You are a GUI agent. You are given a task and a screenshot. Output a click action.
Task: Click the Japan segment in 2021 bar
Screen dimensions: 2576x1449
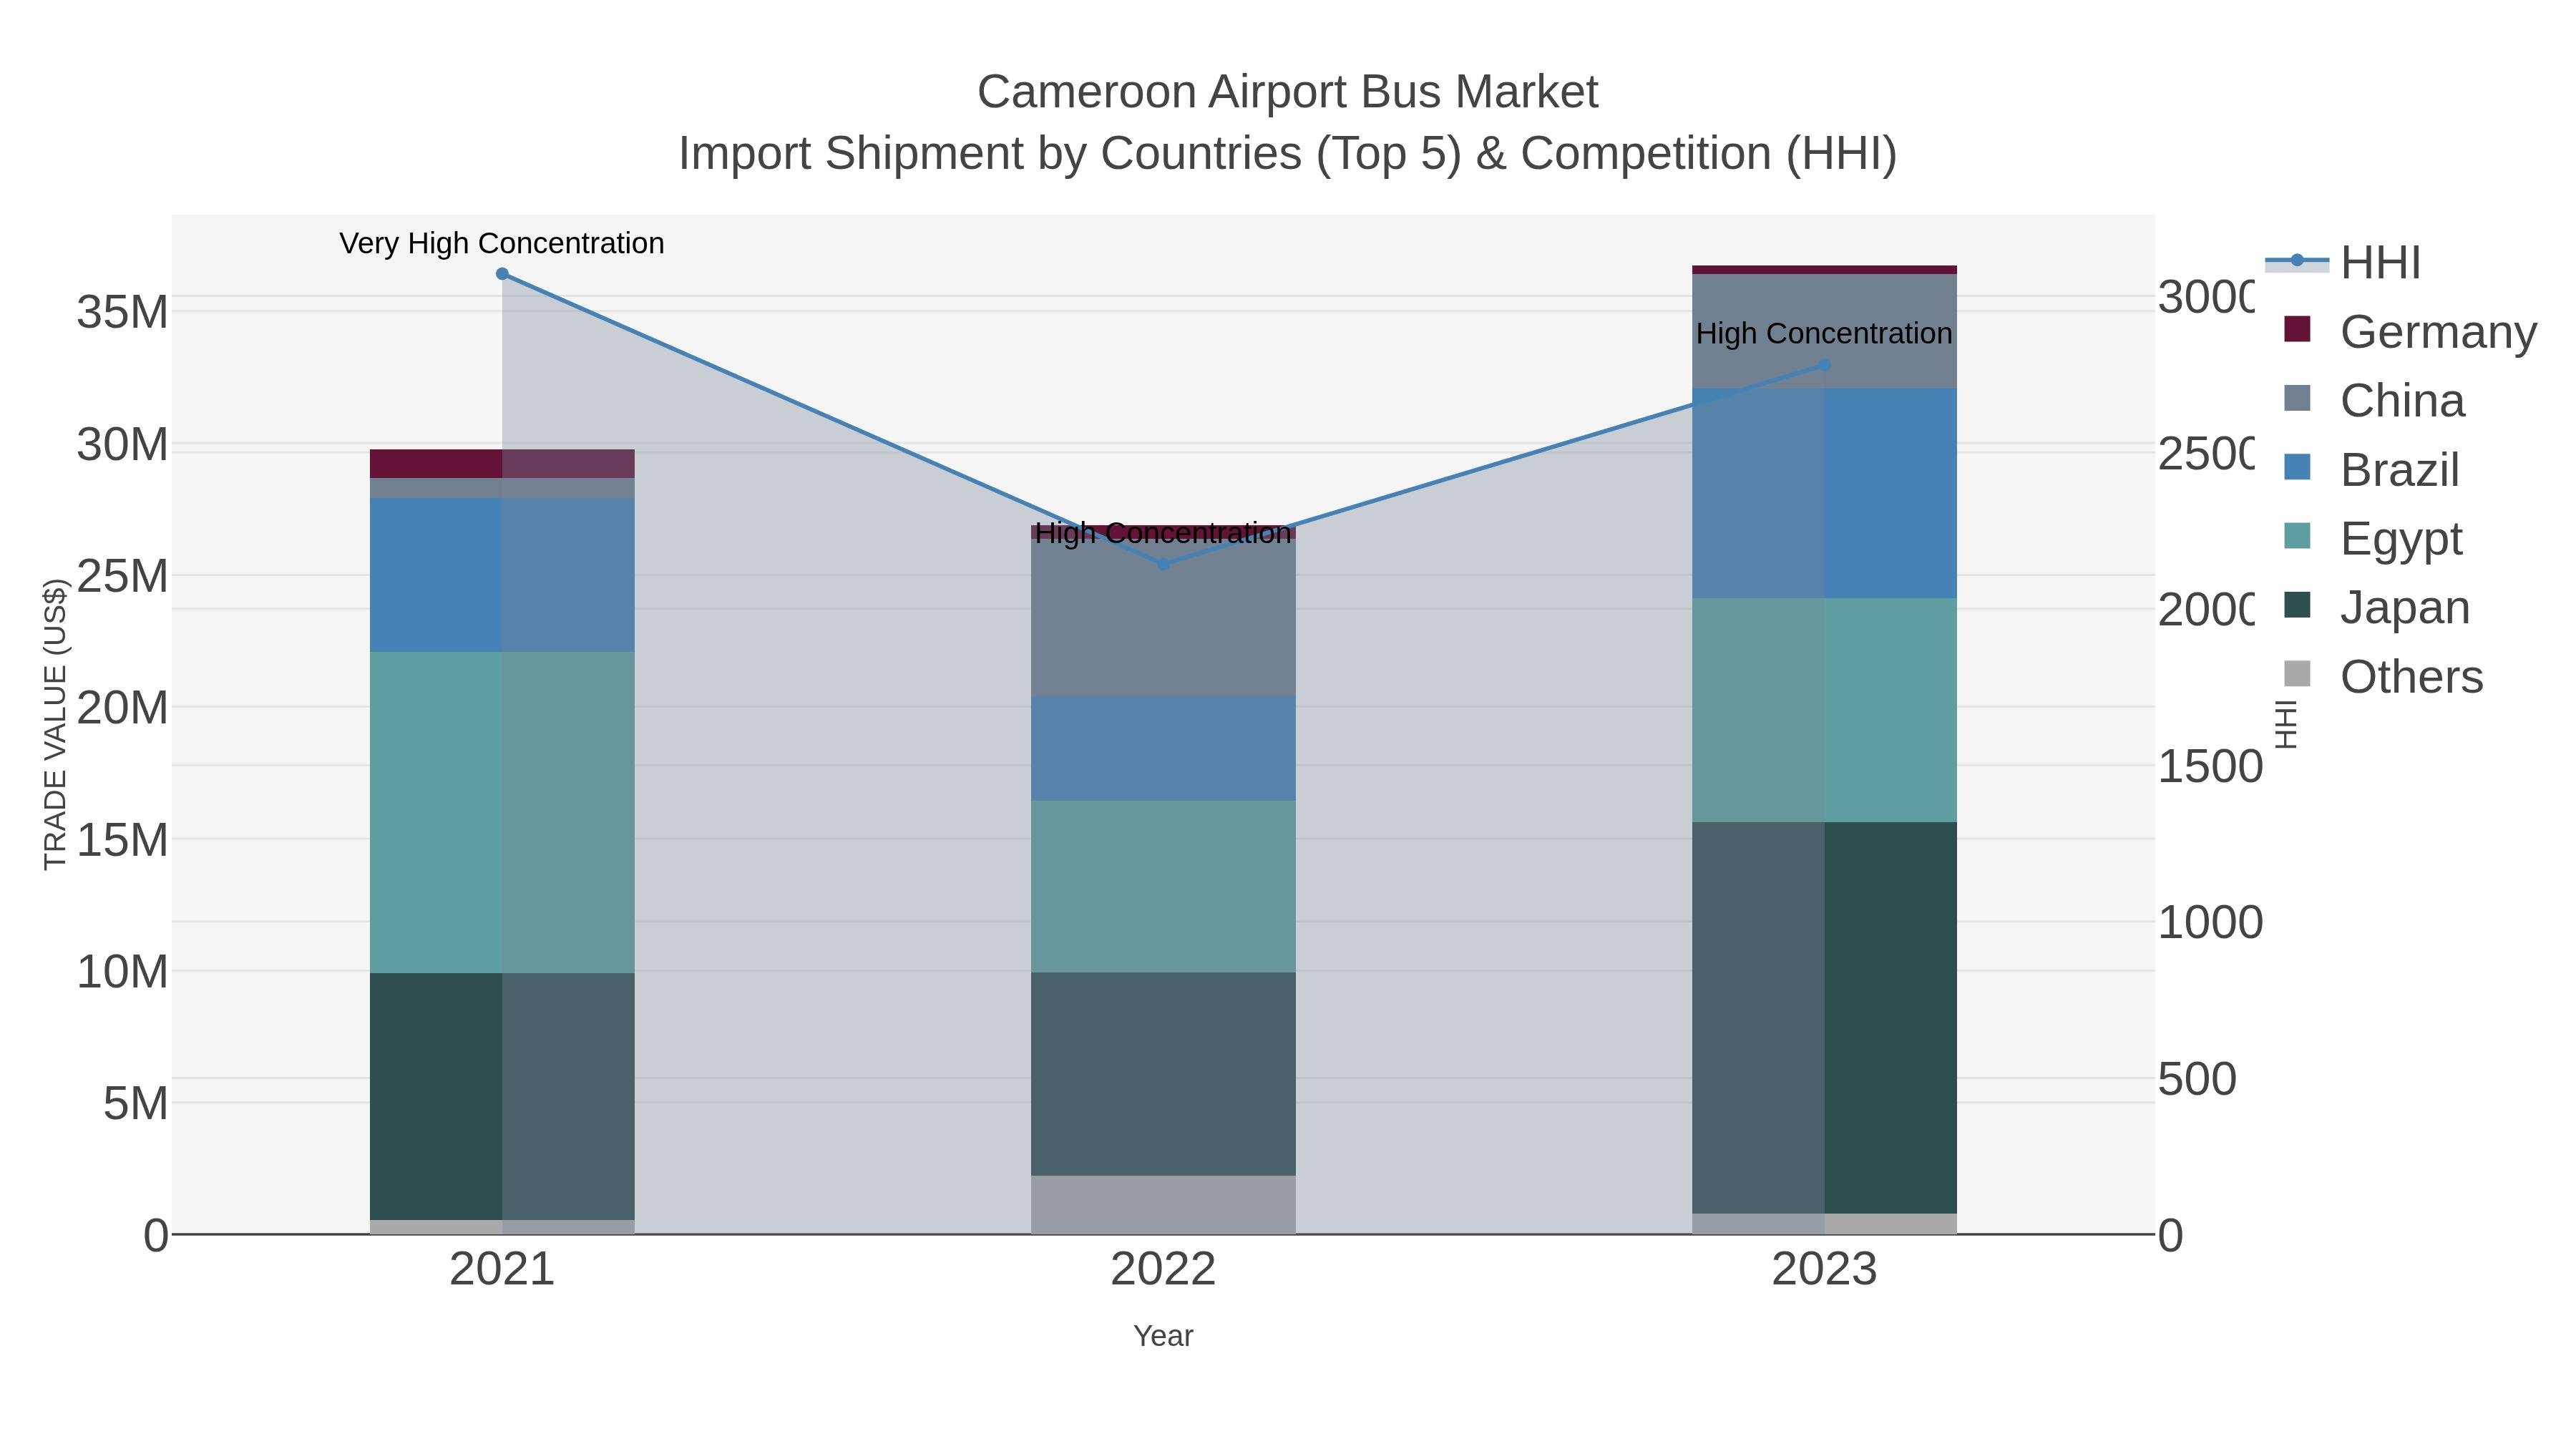[502, 1097]
